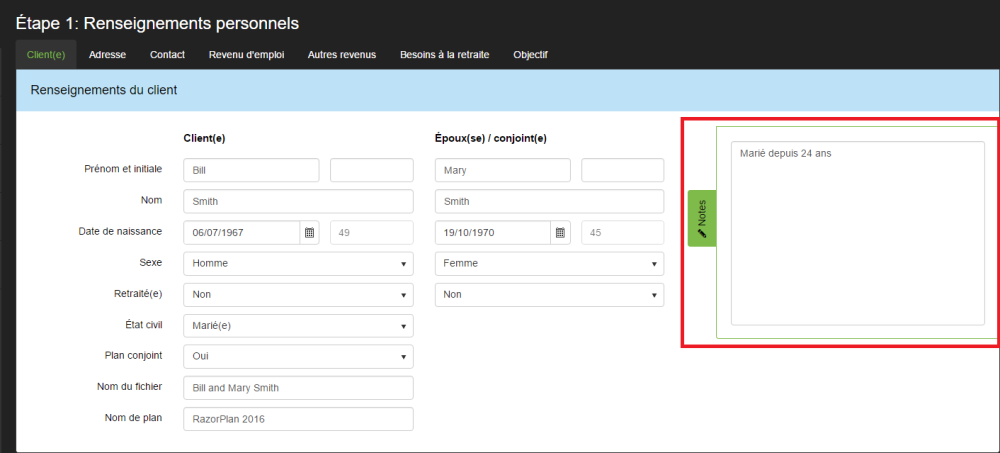Expand spouse Sexe dropdown showing Femme

pyautogui.click(x=549, y=264)
